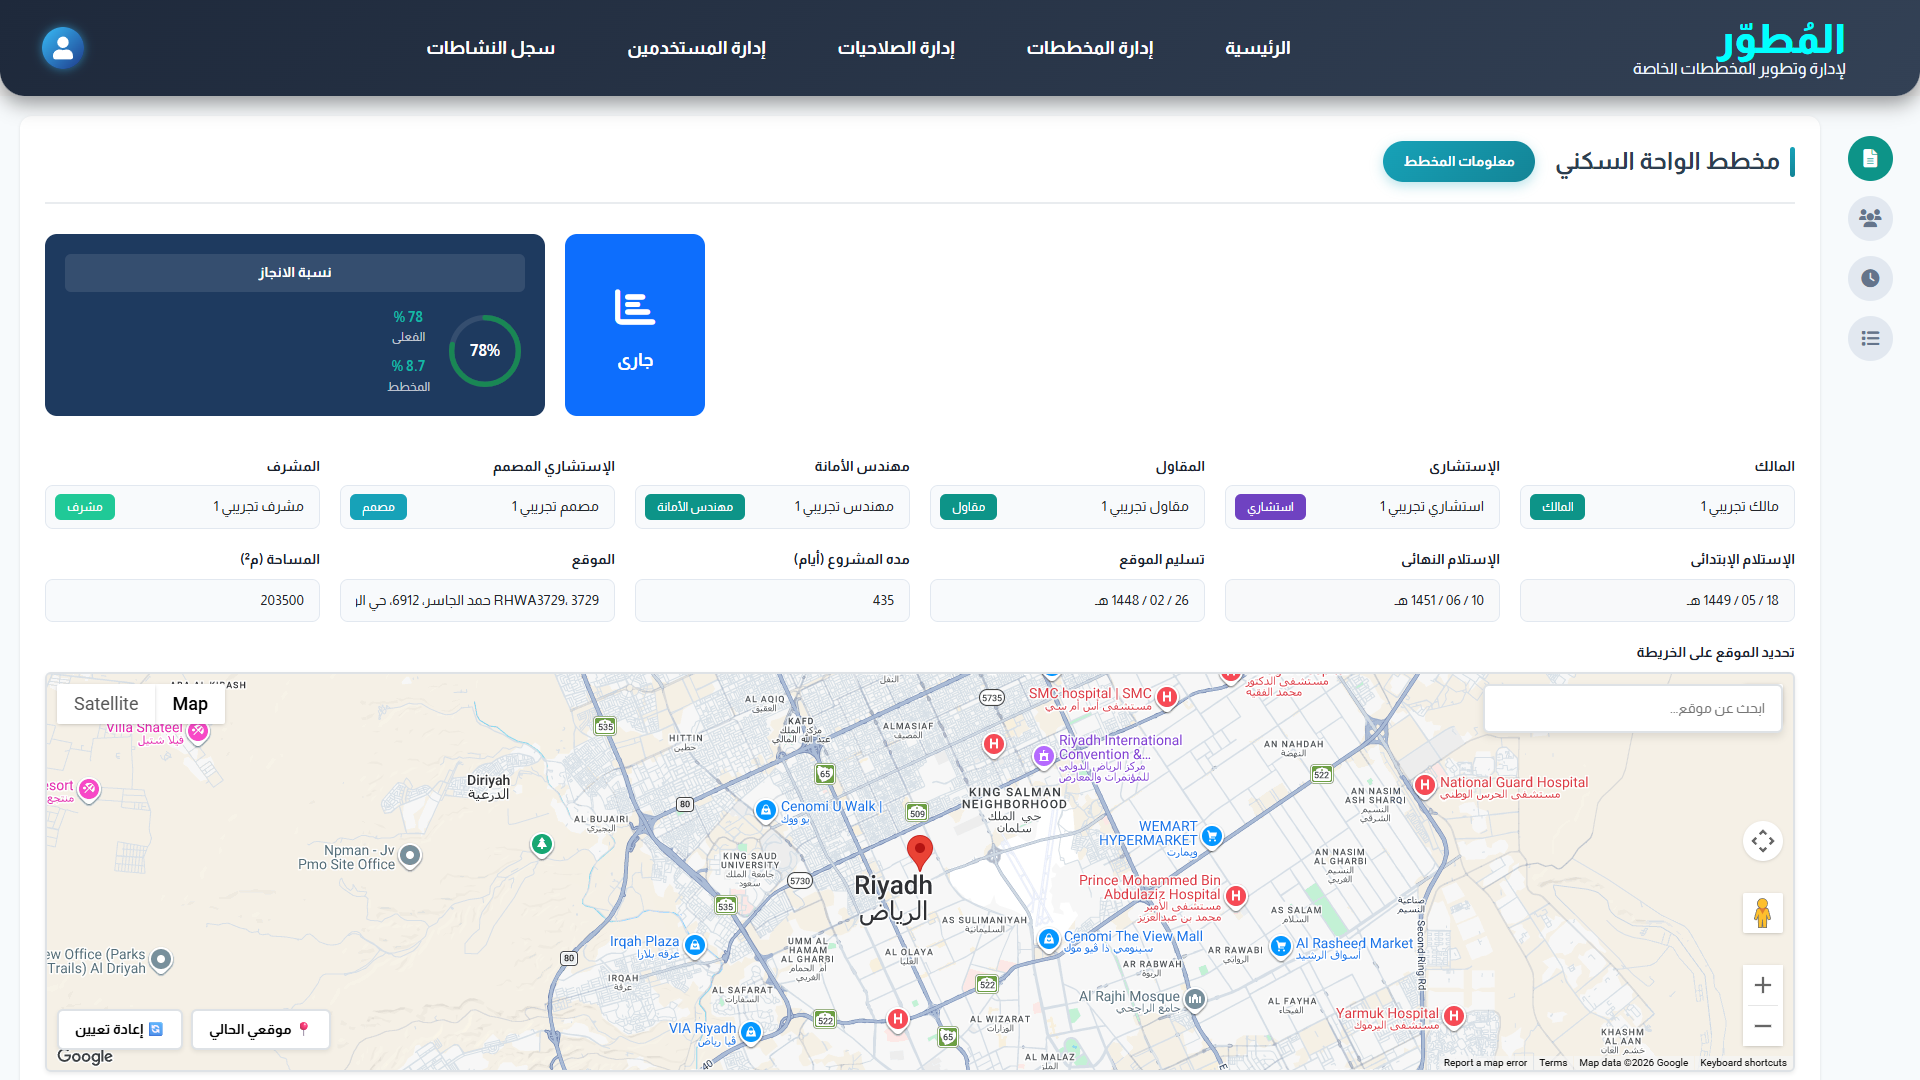
Task: Switch map to Map view
Action: pyautogui.click(x=190, y=704)
